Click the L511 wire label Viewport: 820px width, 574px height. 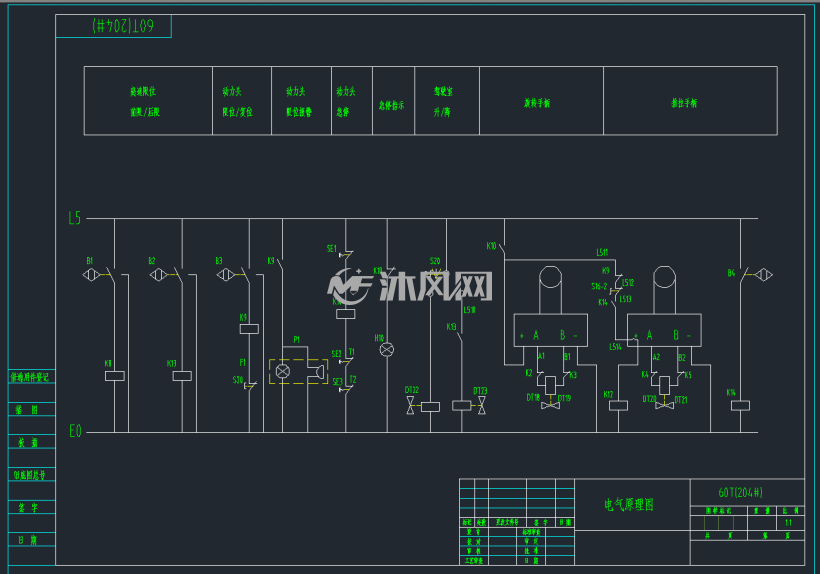[x=602, y=252]
